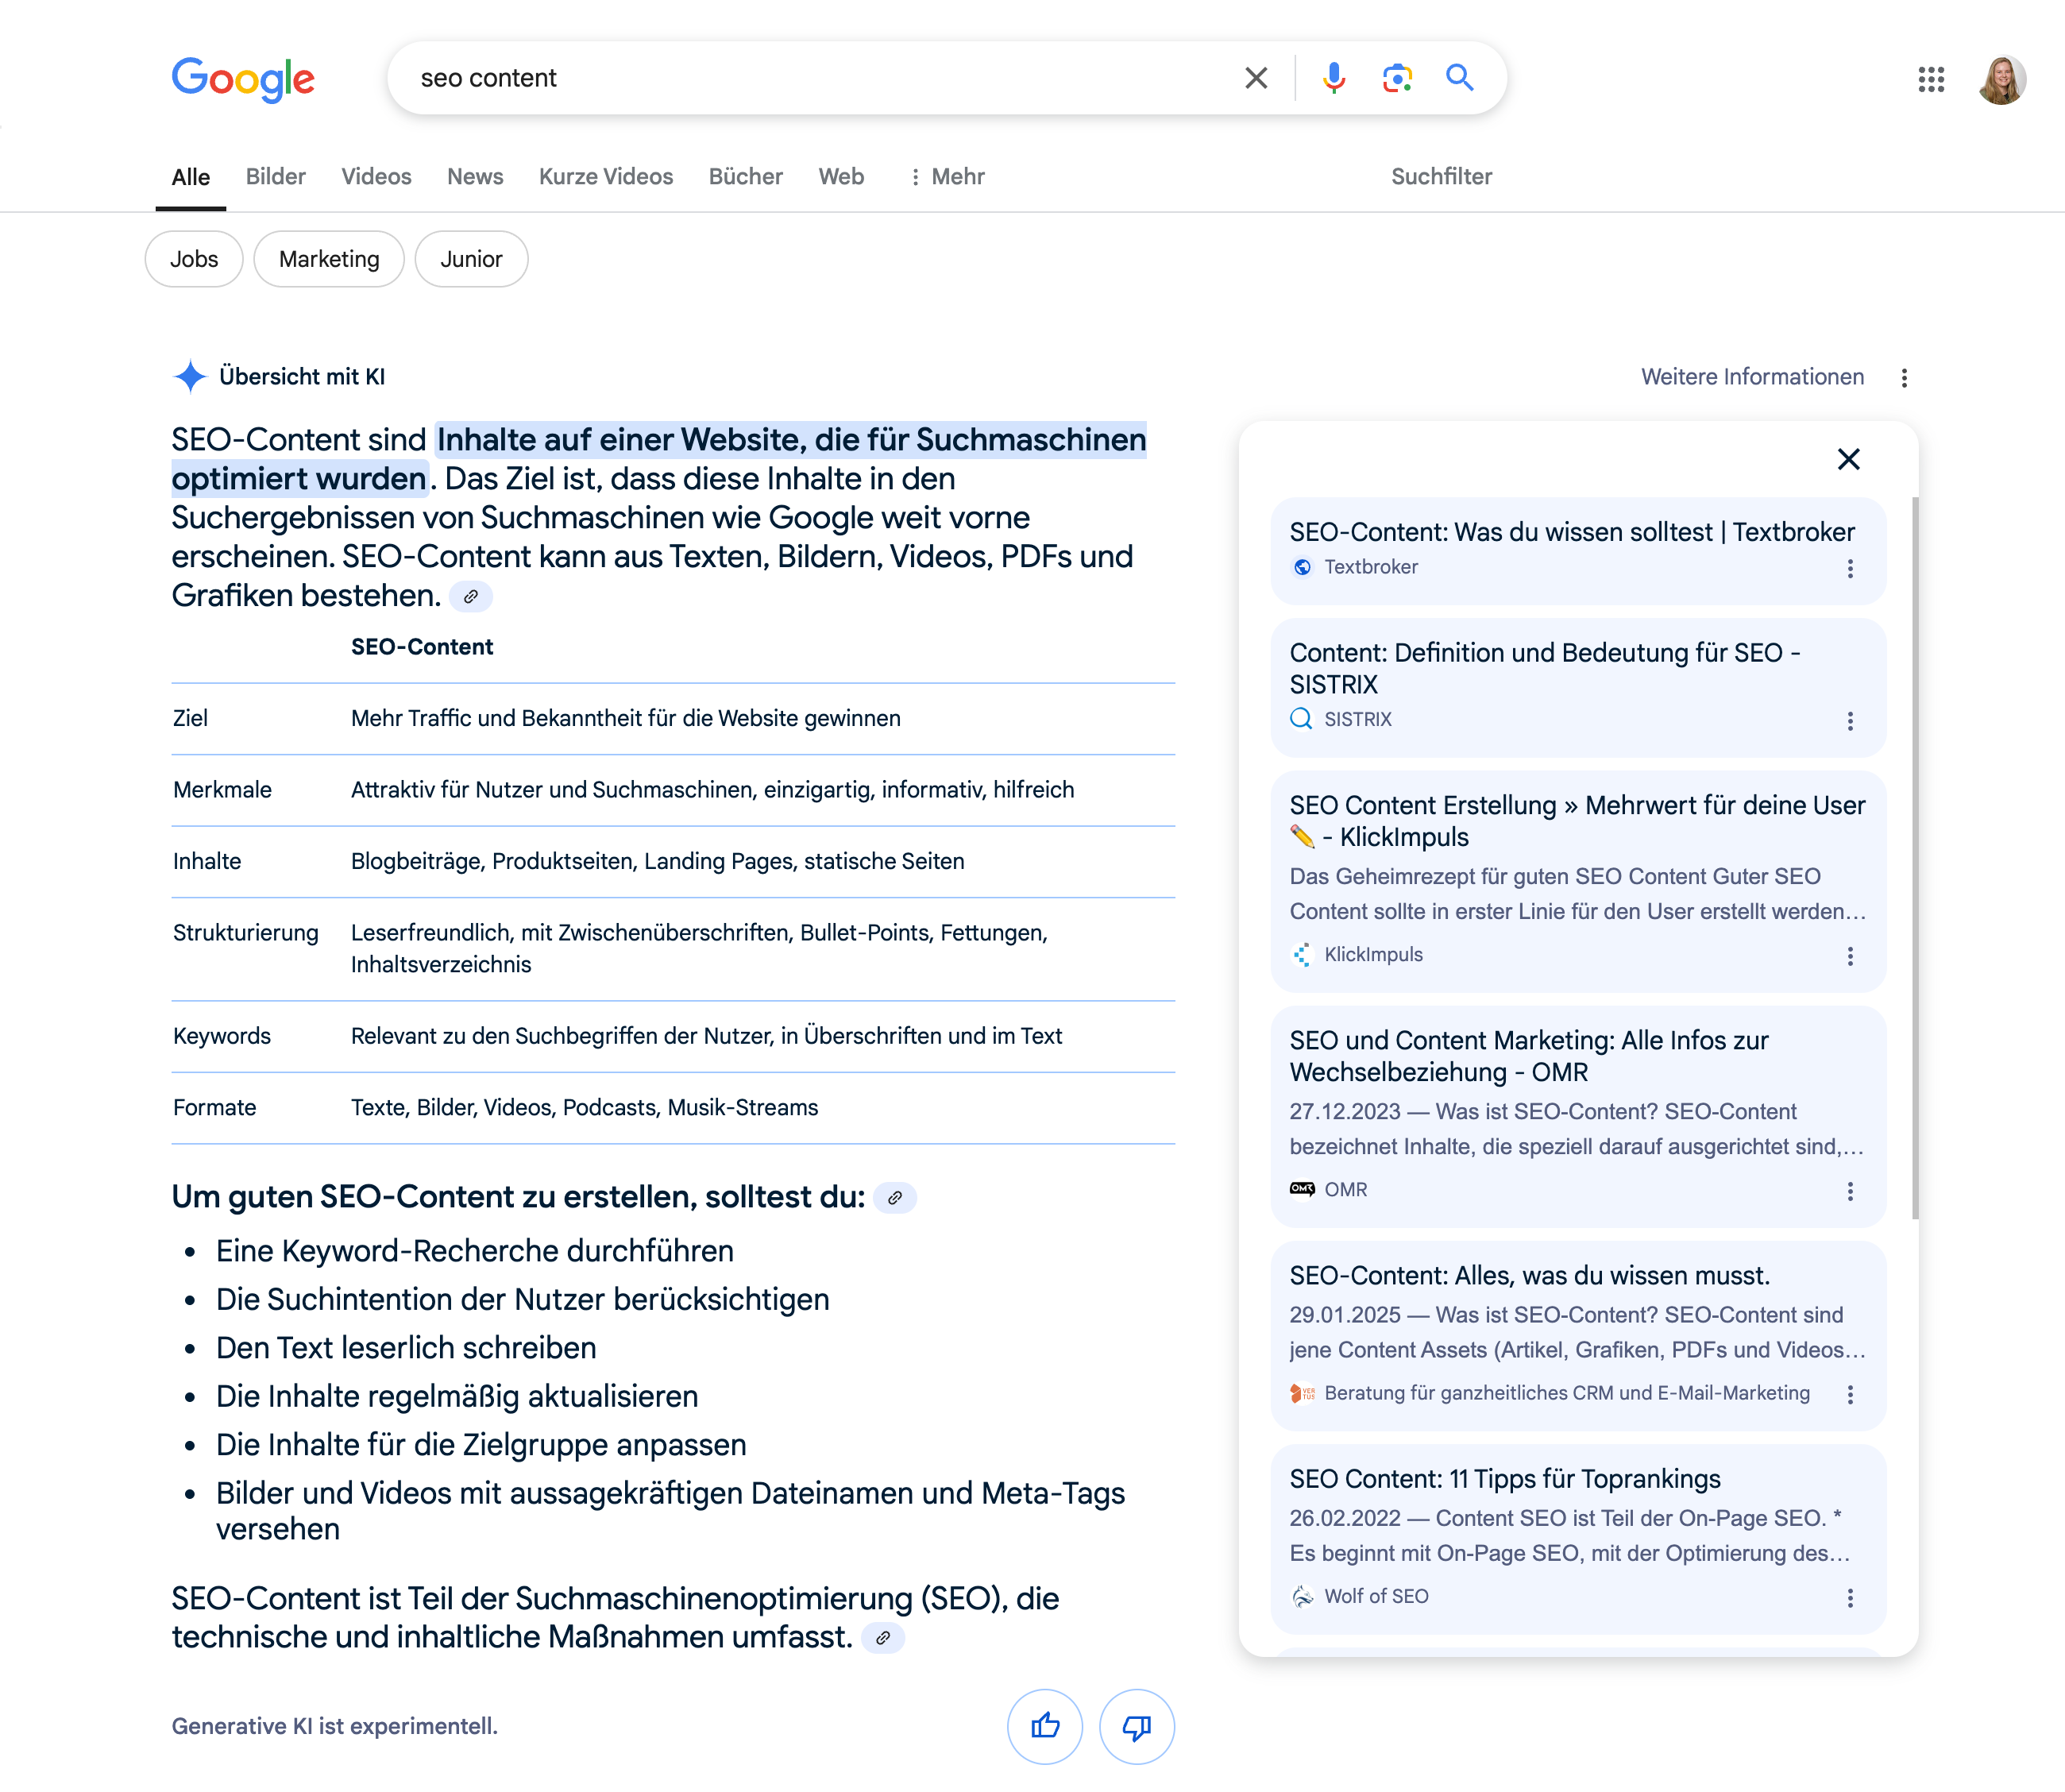Screen dimensions: 2065x1792
Task: Open the Suchfilter tools
Action: [x=1441, y=177]
